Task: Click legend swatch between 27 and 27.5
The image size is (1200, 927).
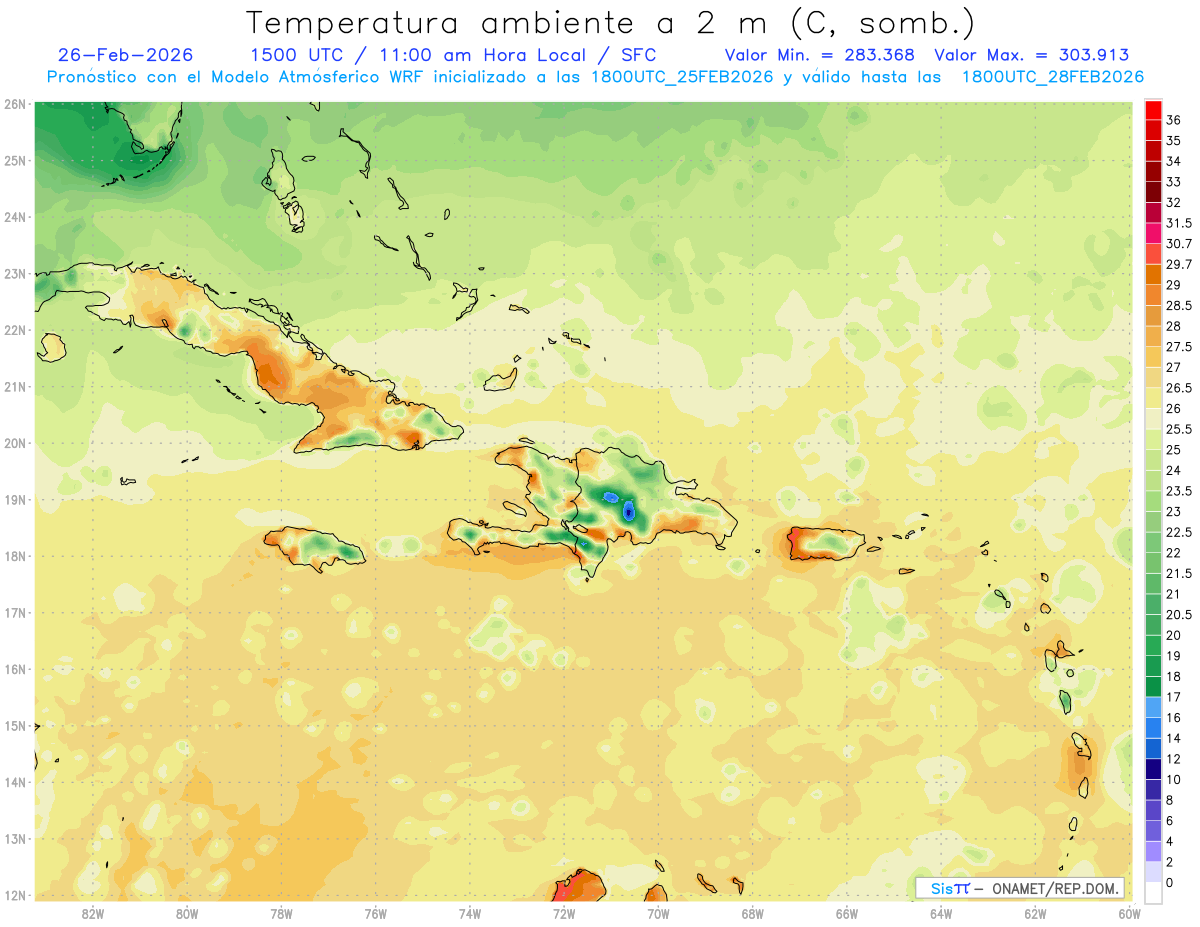Action: tap(1153, 357)
